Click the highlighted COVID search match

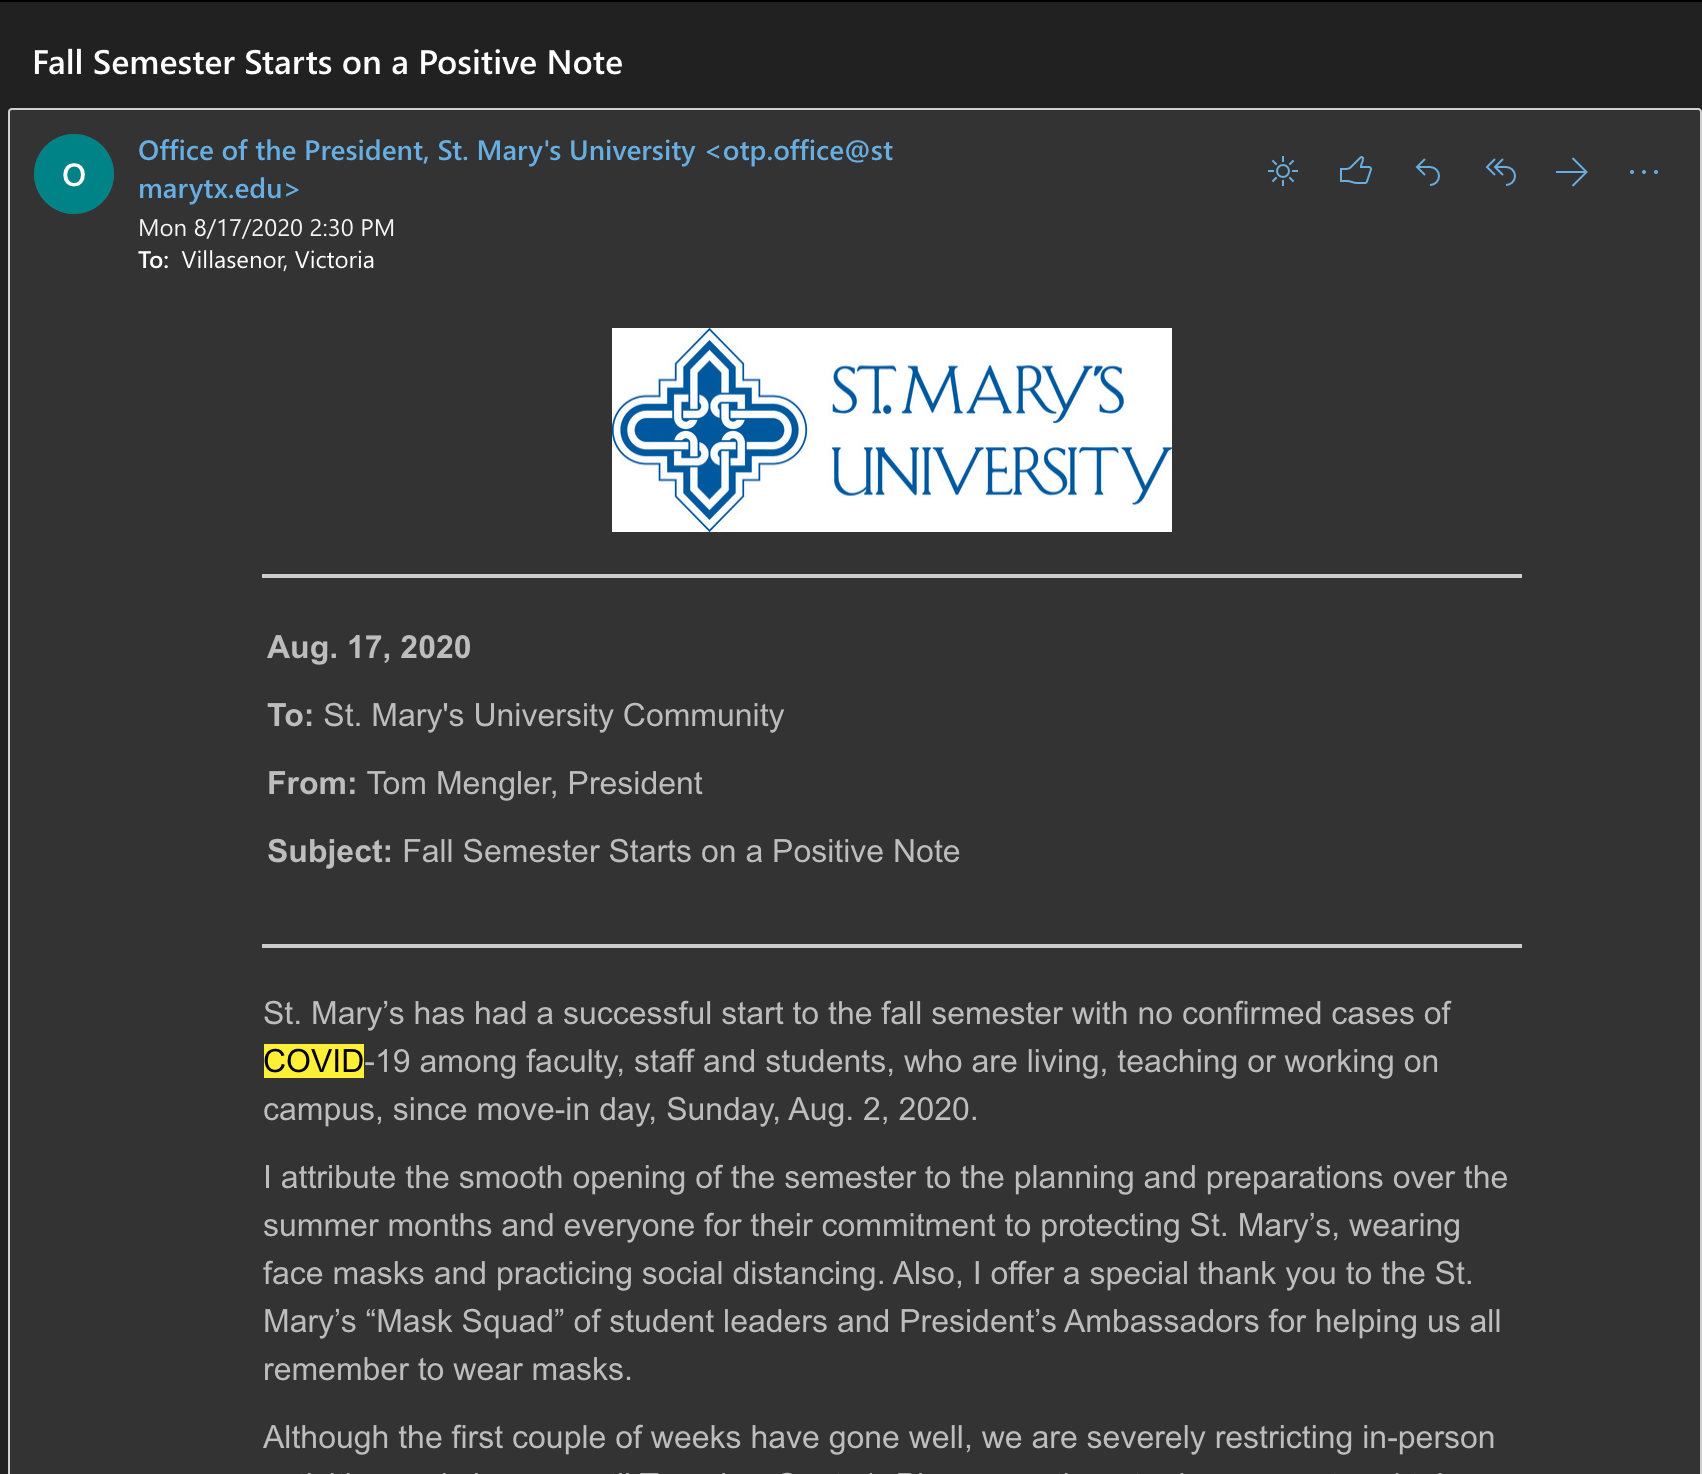tap(313, 1061)
